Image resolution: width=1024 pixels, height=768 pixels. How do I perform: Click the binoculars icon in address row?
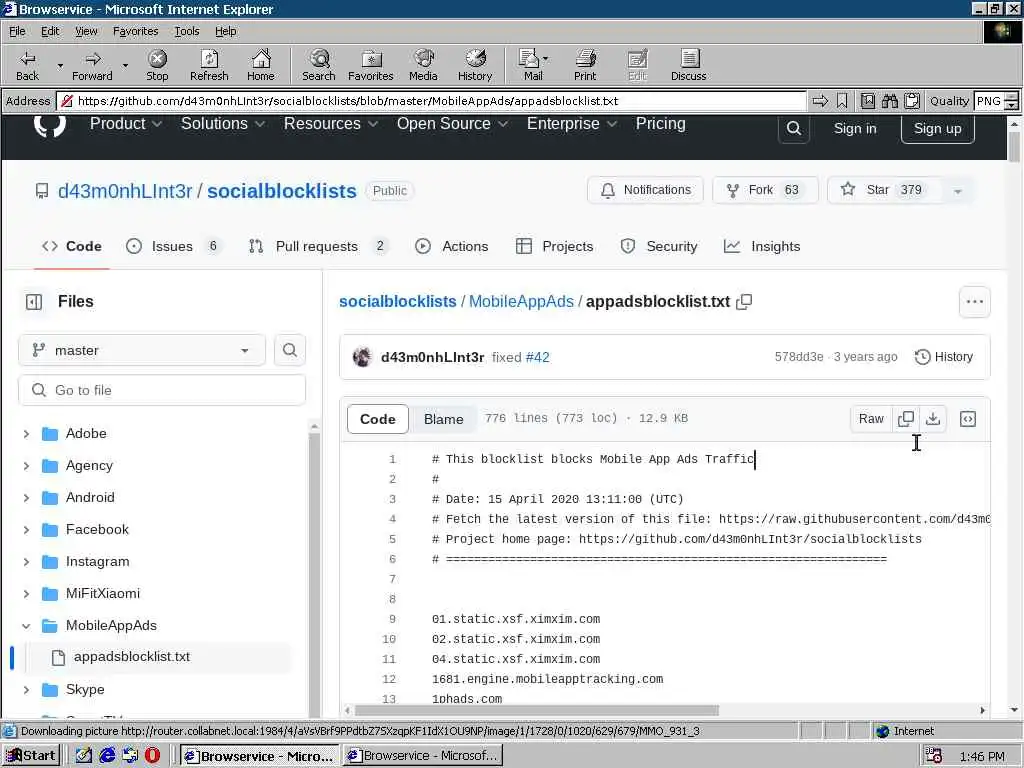[x=889, y=101]
